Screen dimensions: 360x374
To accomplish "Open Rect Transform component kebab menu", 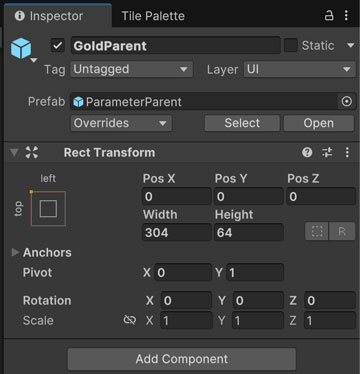I will pos(347,153).
